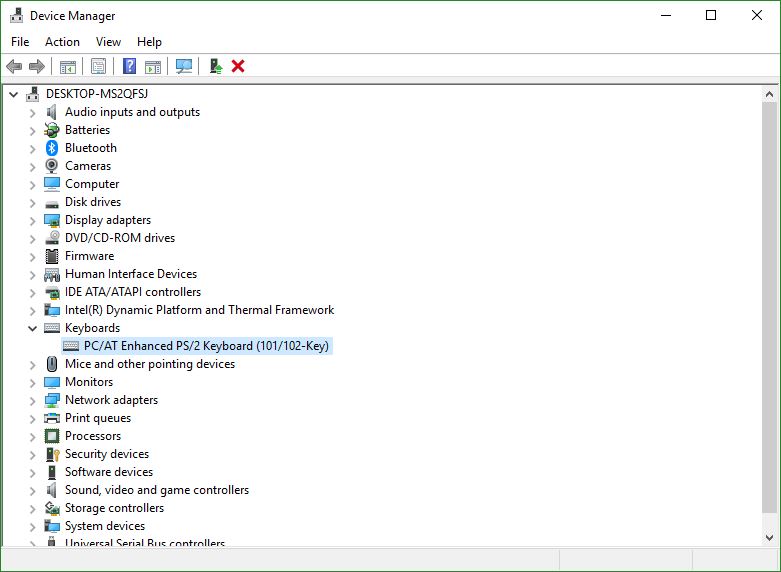
Task: Select the Software devices label
Action: pos(109,472)
